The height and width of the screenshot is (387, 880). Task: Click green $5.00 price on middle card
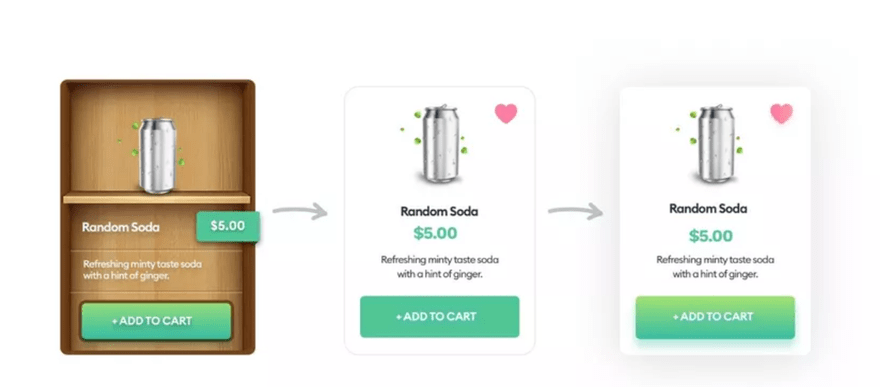436,233
